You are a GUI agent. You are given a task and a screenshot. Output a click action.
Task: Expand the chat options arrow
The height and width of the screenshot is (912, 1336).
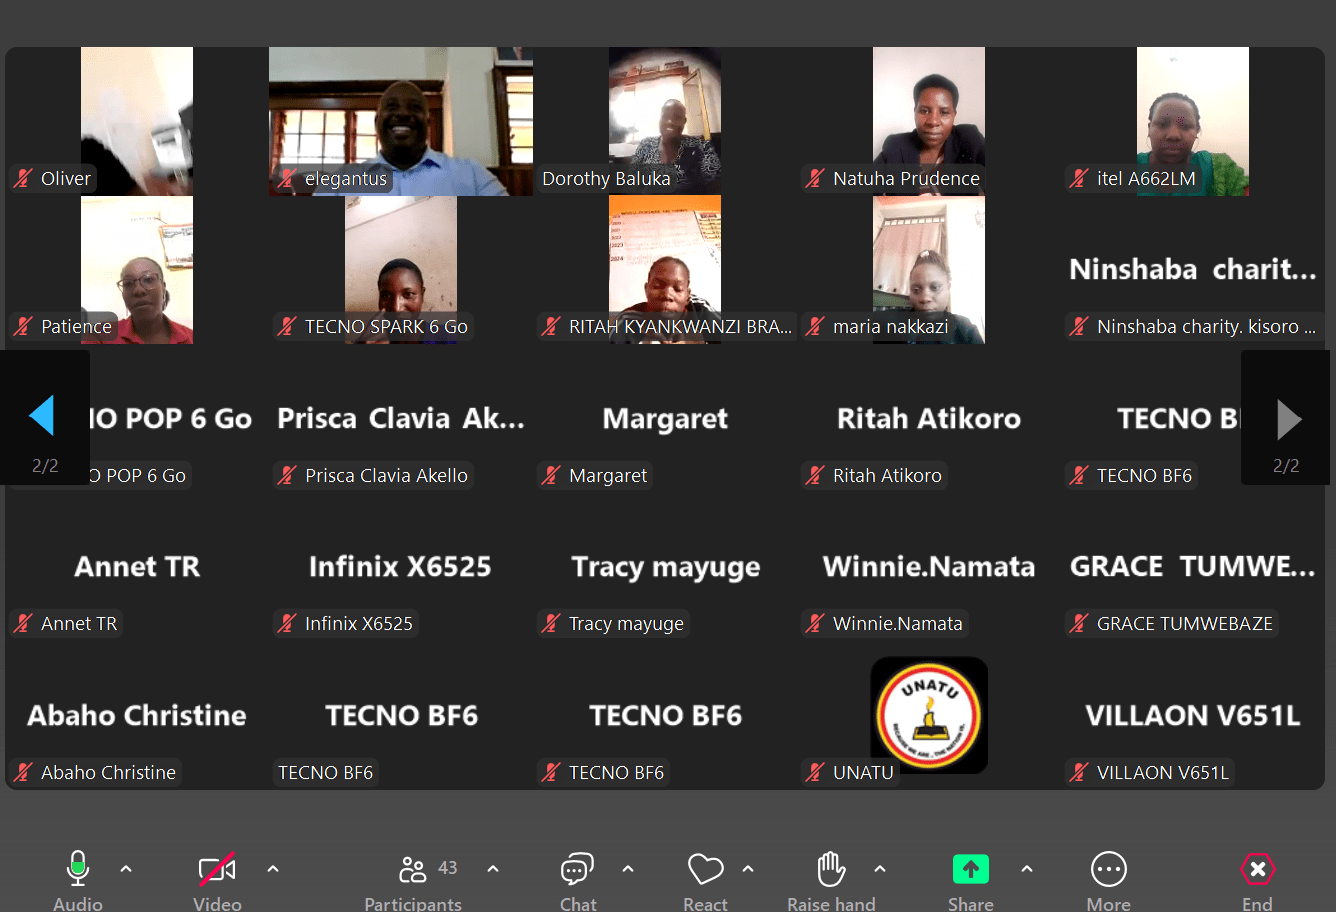click(628, 869)
